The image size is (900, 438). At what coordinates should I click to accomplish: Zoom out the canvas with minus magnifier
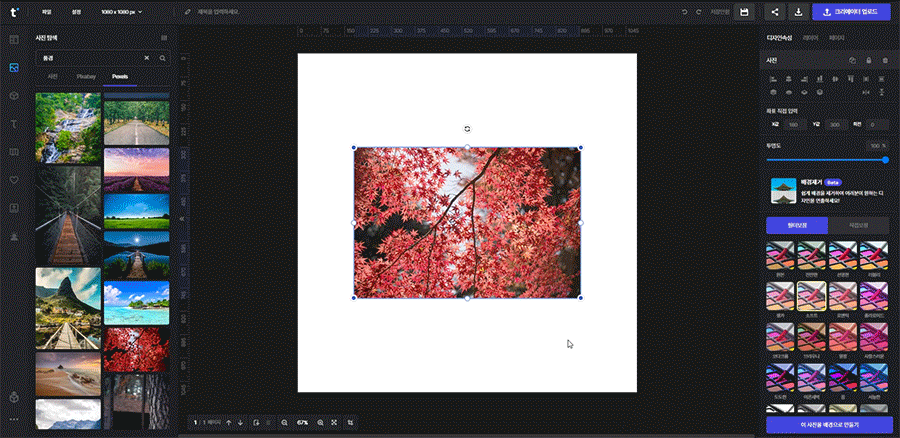click(x=284, y=423)
